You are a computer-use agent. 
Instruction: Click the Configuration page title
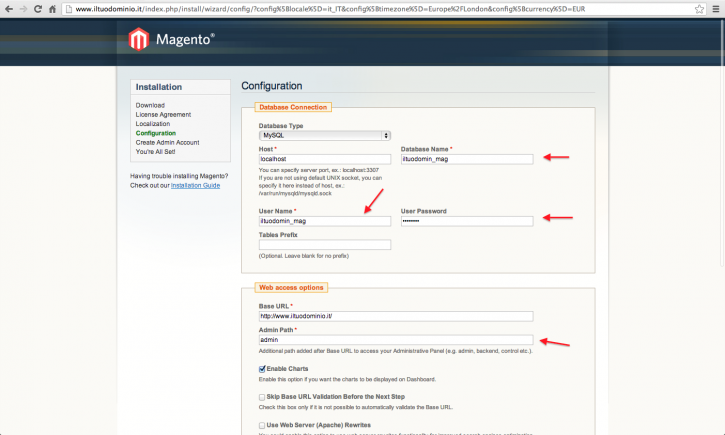(x=272, y=86)
